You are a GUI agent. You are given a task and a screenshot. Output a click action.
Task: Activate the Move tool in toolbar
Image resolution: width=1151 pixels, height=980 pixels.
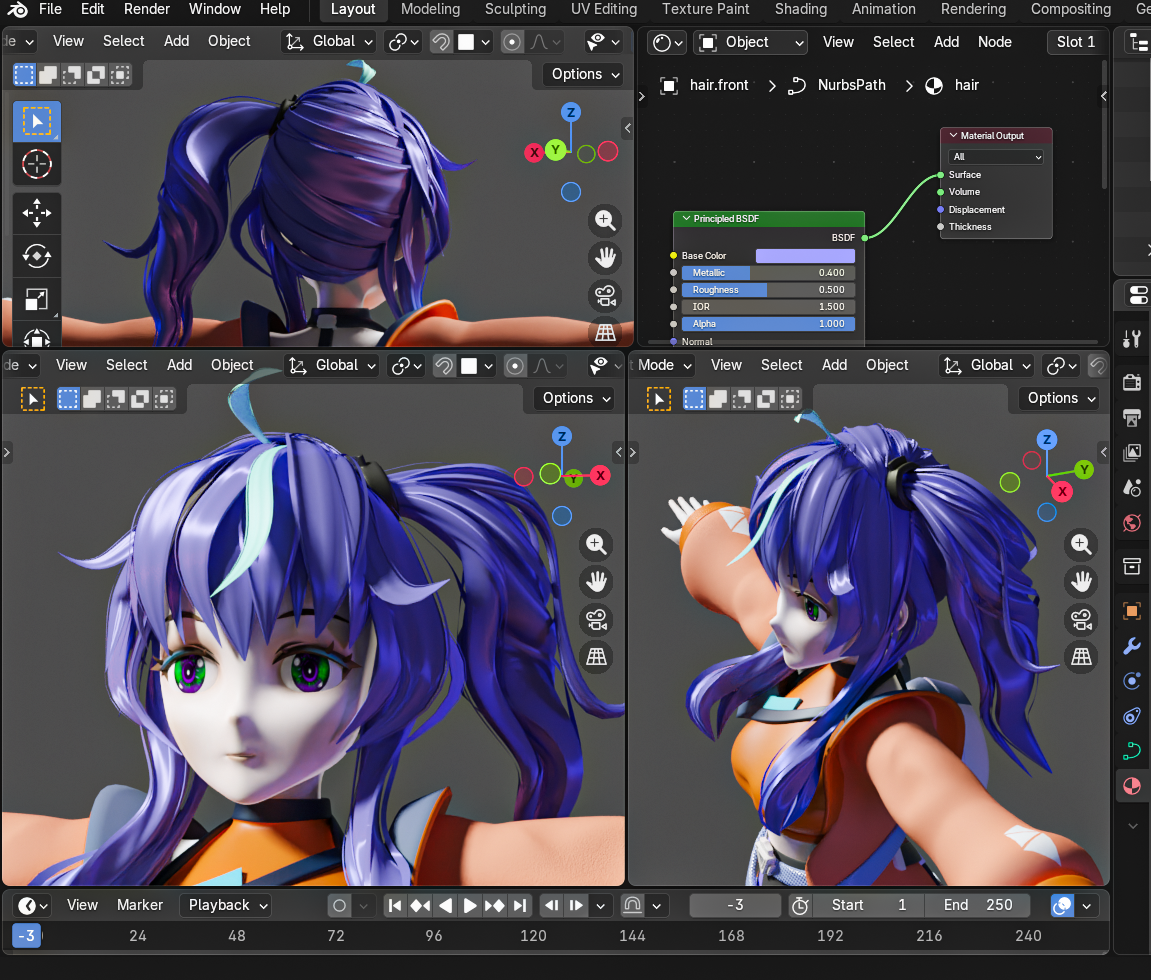pos(37,213)
